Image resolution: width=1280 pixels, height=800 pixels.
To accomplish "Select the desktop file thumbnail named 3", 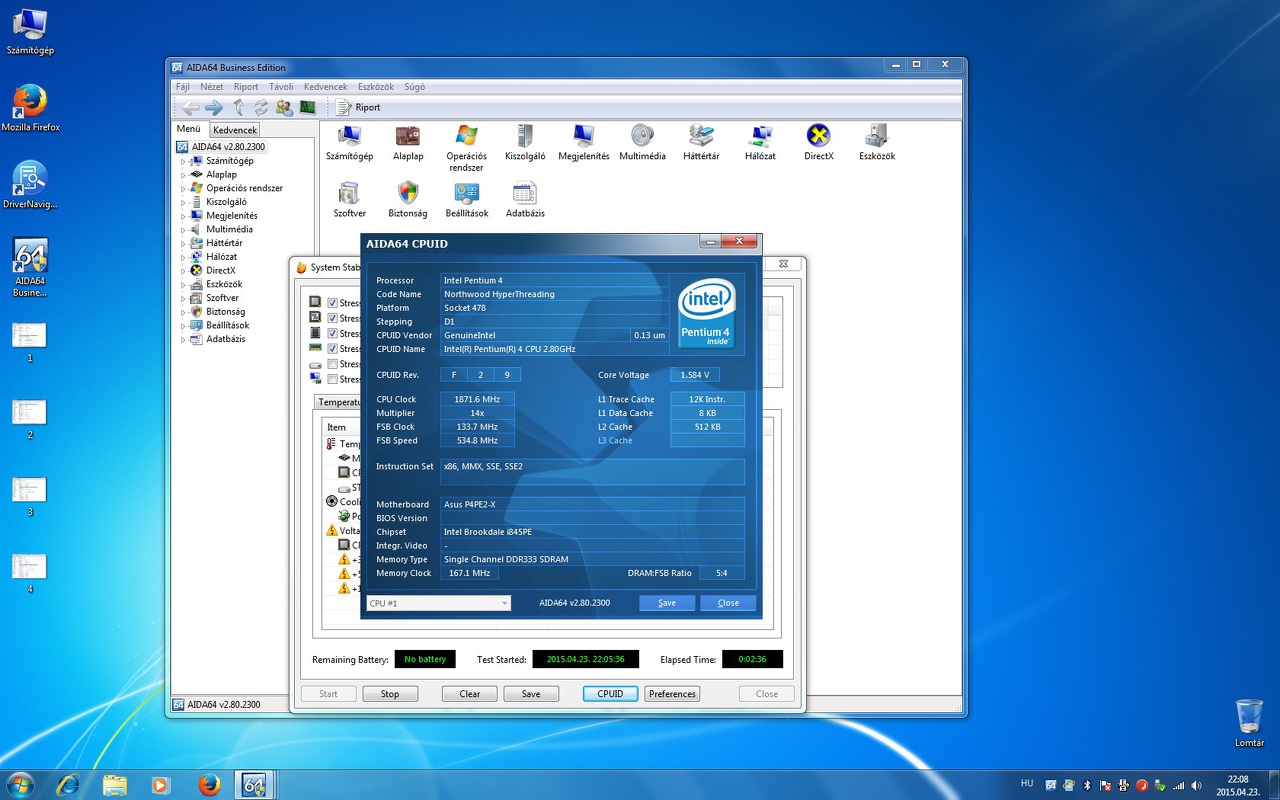I will [x=30, y=496].
